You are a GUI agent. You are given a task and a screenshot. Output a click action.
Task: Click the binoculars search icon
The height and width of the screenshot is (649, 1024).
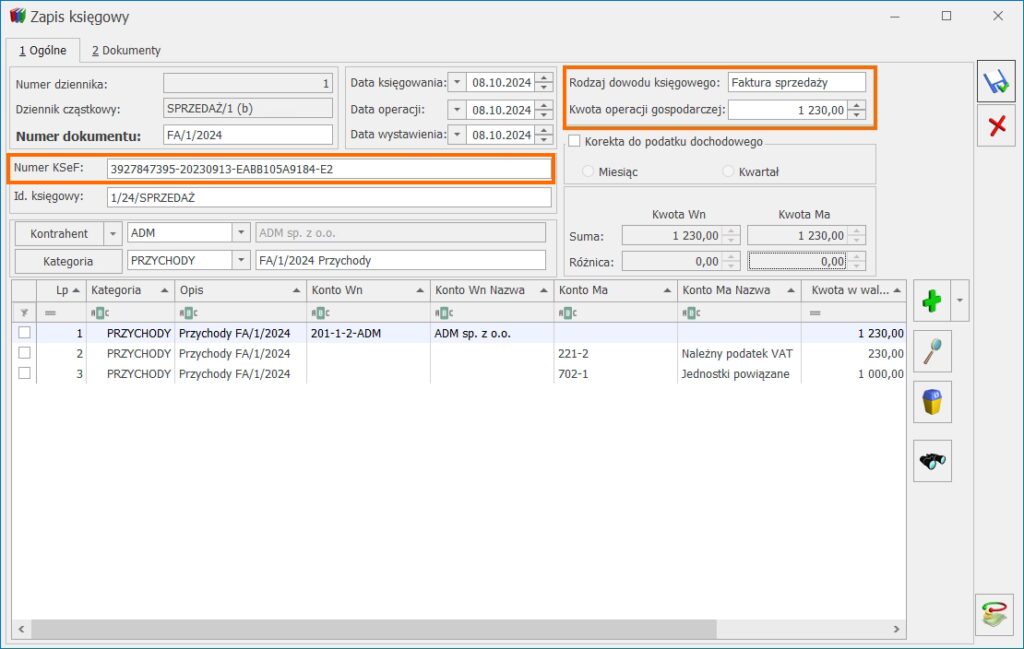pos(931,461)
